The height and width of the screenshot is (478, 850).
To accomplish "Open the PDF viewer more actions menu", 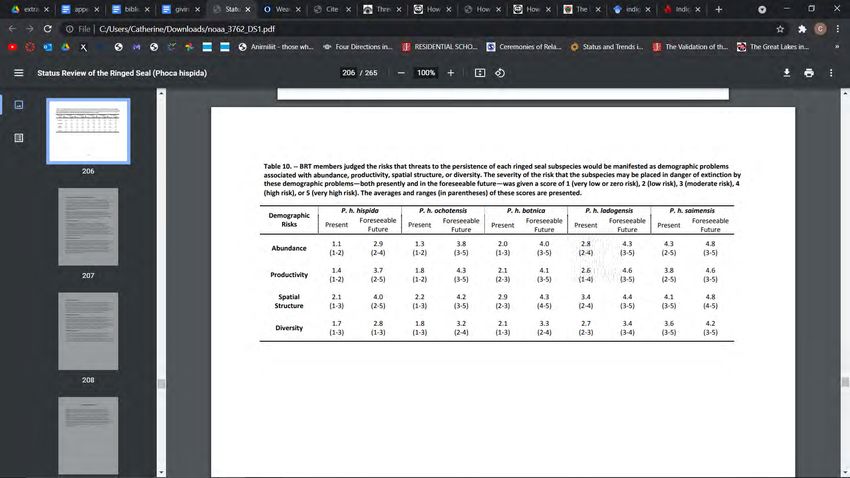I will click(831, 73).
